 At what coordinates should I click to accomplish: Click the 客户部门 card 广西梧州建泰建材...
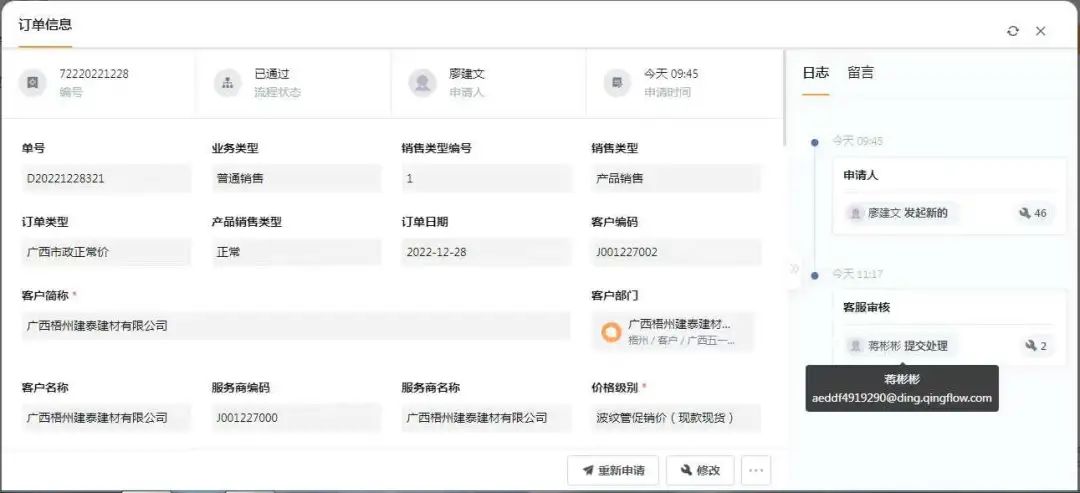(x=673, y=332)
